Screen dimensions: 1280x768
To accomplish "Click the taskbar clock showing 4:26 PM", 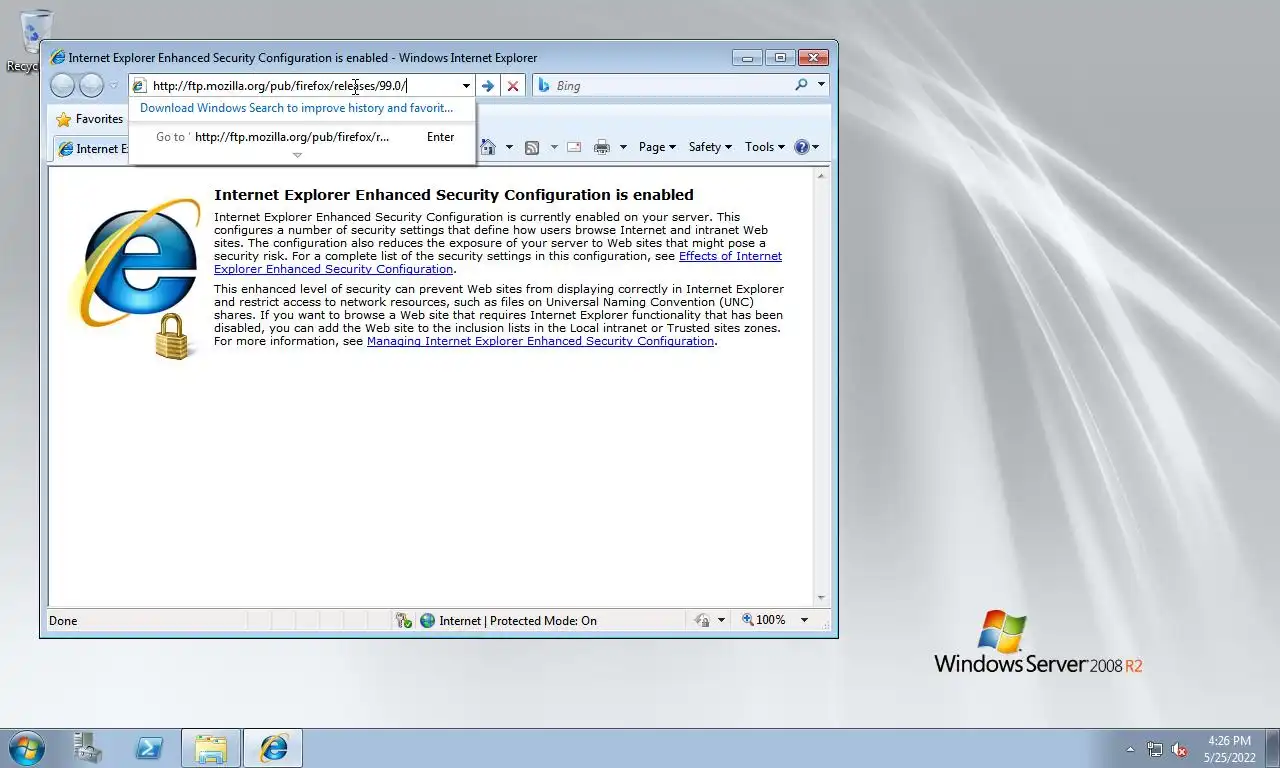I will click(x=1229, y=749).
